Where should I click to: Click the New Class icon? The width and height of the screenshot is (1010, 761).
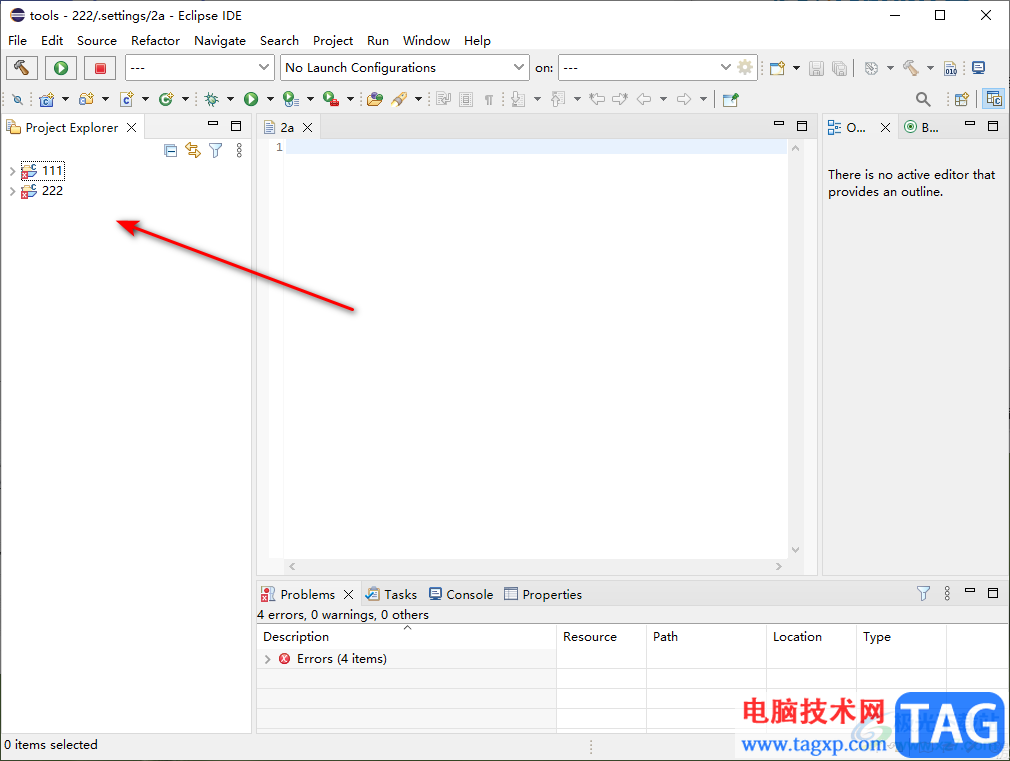(x=166, y=99)
